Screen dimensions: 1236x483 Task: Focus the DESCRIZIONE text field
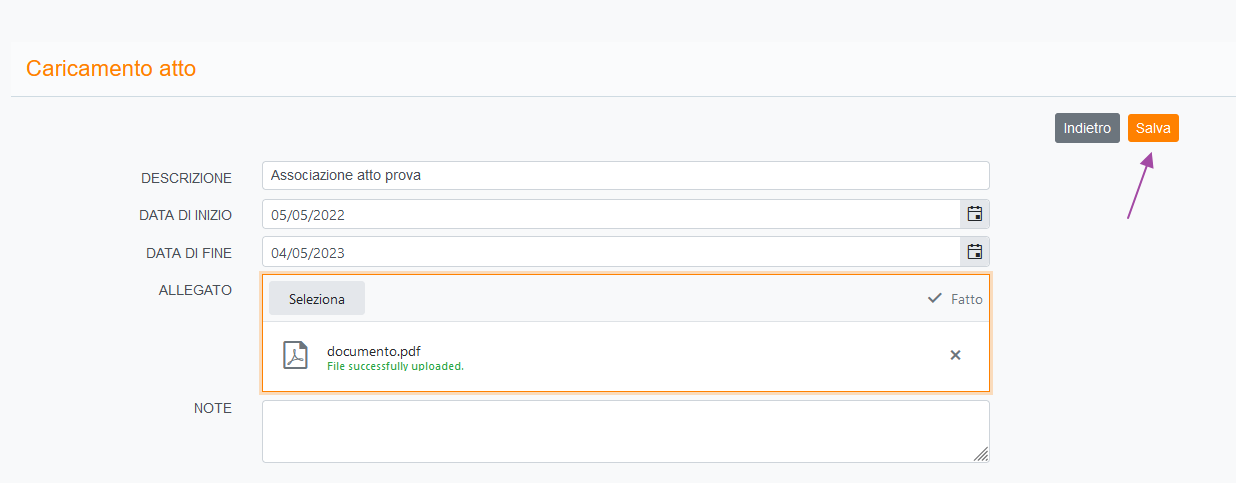(x=625, y=176)
